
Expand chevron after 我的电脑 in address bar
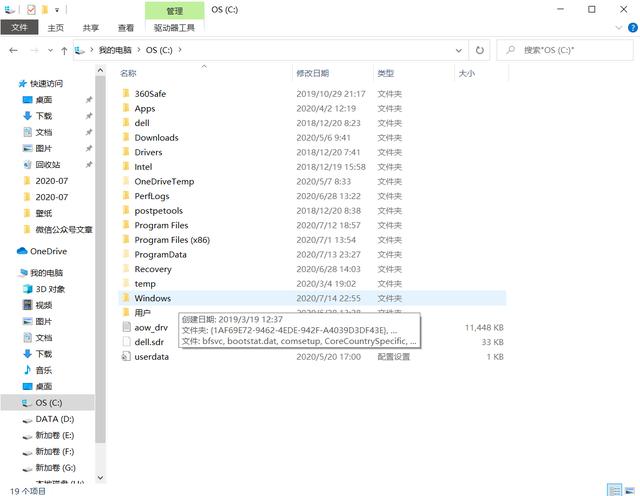click(x=138, y=50)
